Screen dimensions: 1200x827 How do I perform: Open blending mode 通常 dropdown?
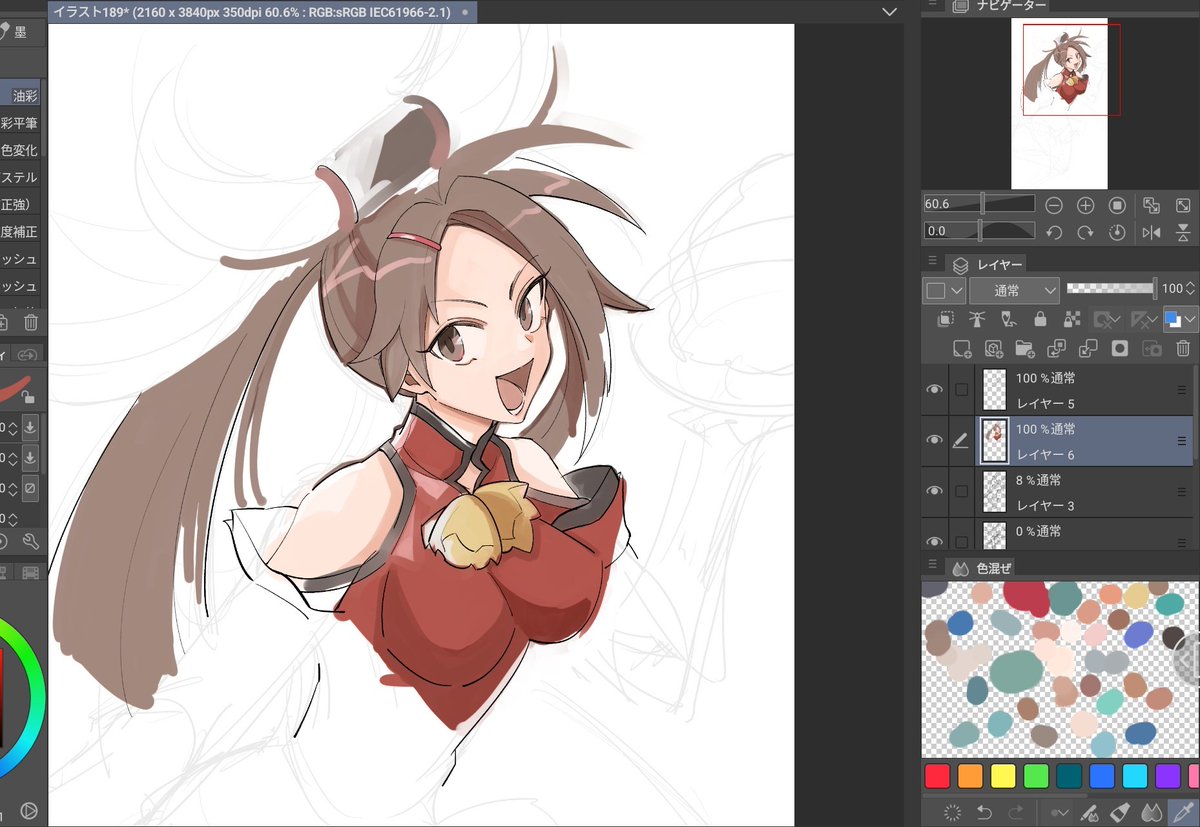(1013, 290)
